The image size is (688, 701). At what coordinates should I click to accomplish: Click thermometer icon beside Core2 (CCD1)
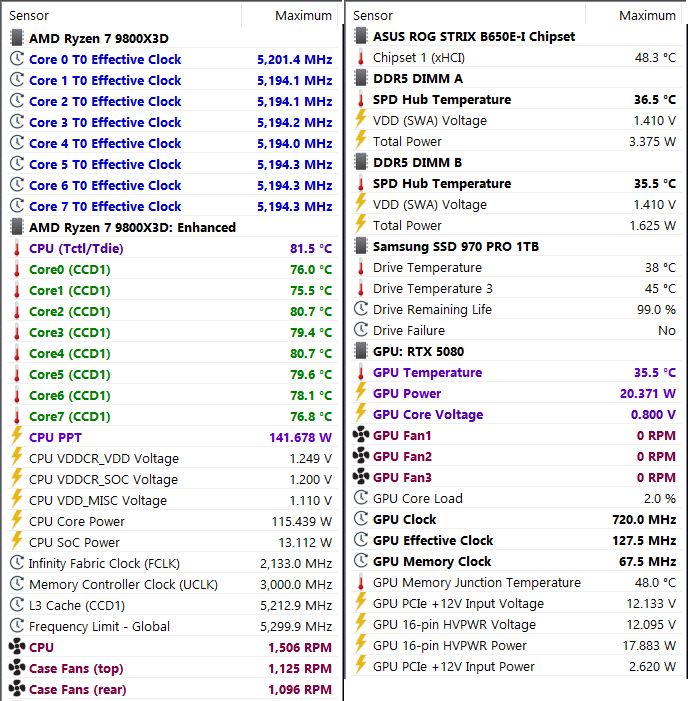tap(17, 312)
